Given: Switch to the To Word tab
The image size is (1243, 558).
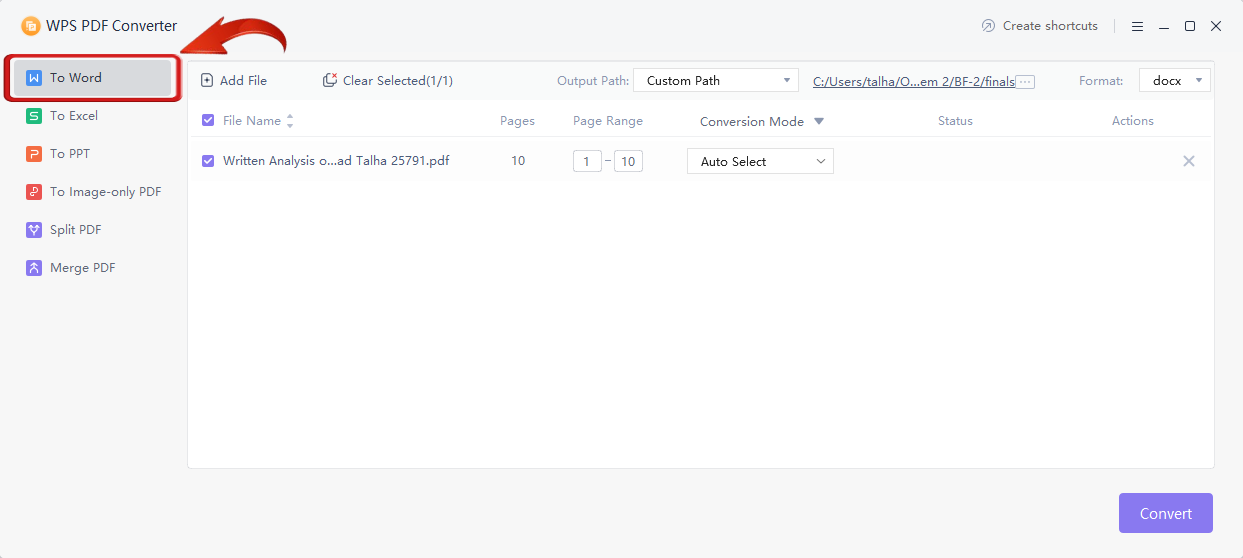Looking at the screenshot, I should click(92, 78).
